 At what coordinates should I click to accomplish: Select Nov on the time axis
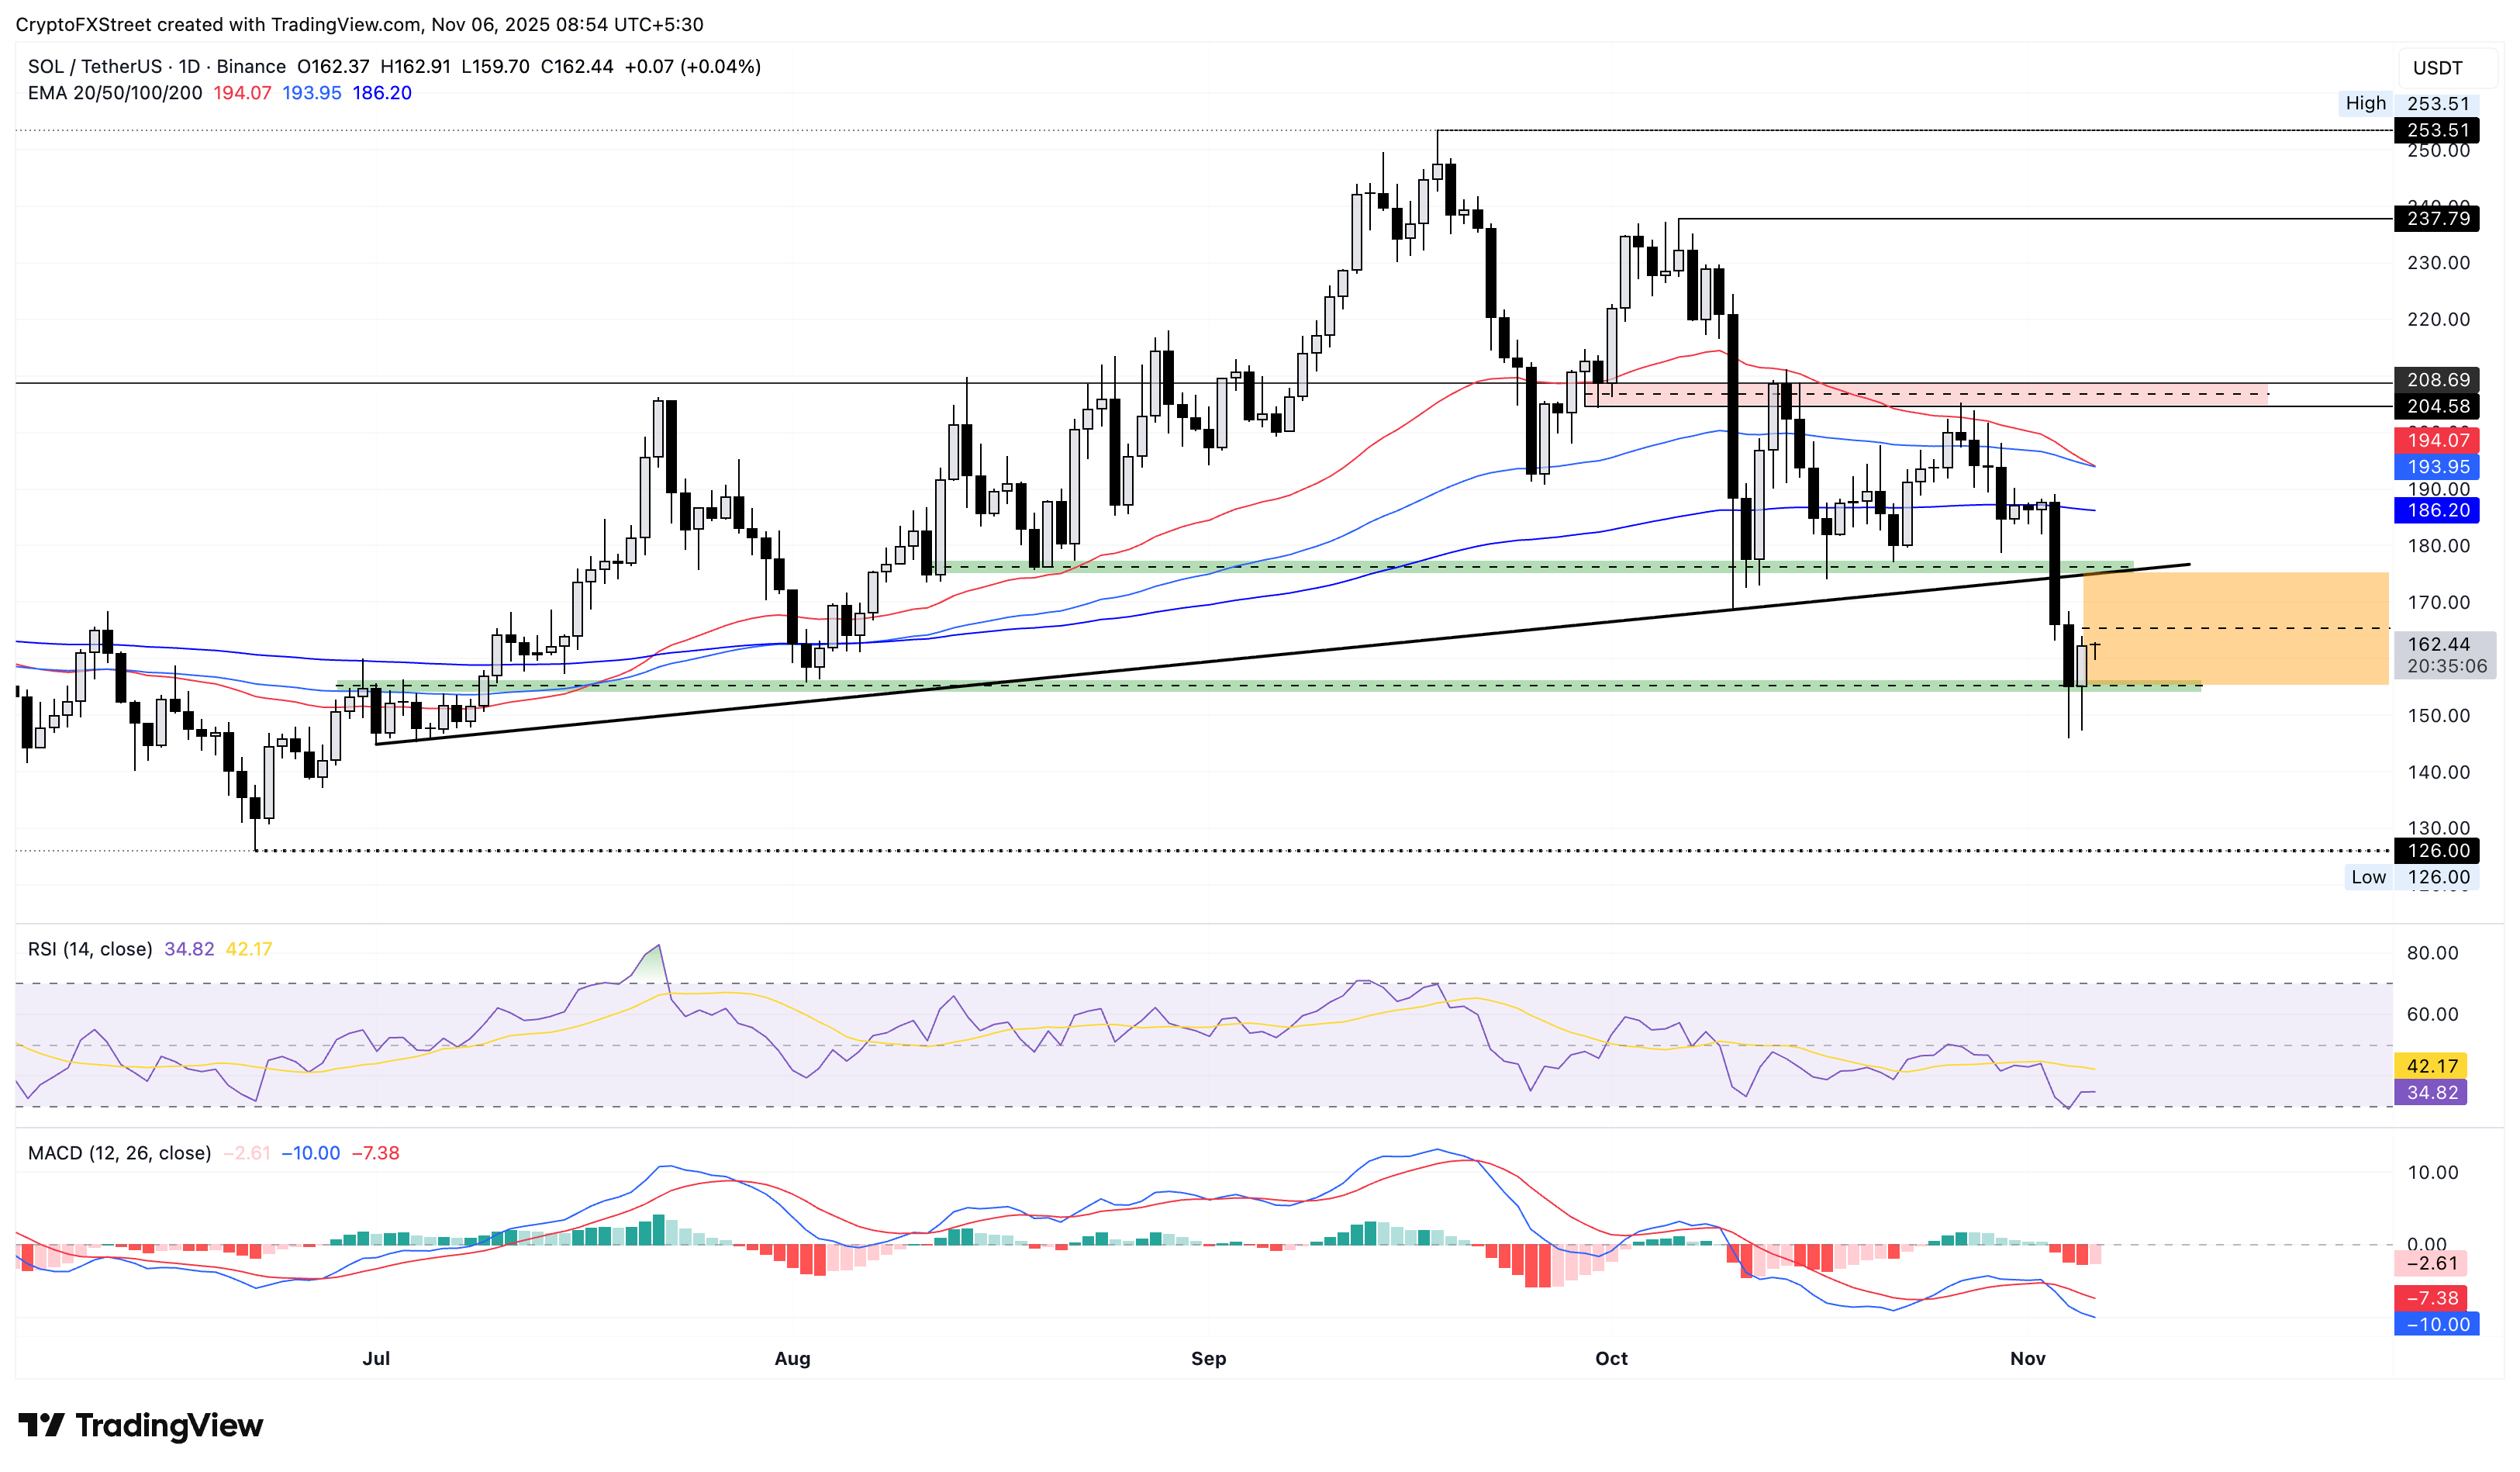click(2030, 1358)
